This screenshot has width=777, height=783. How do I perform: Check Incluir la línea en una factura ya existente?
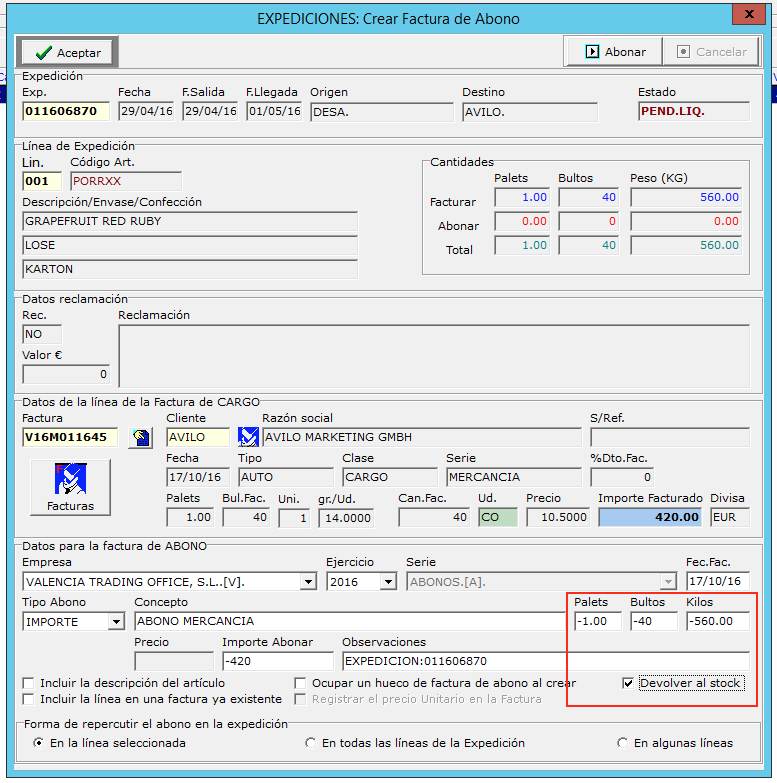[x=28, y=699]
